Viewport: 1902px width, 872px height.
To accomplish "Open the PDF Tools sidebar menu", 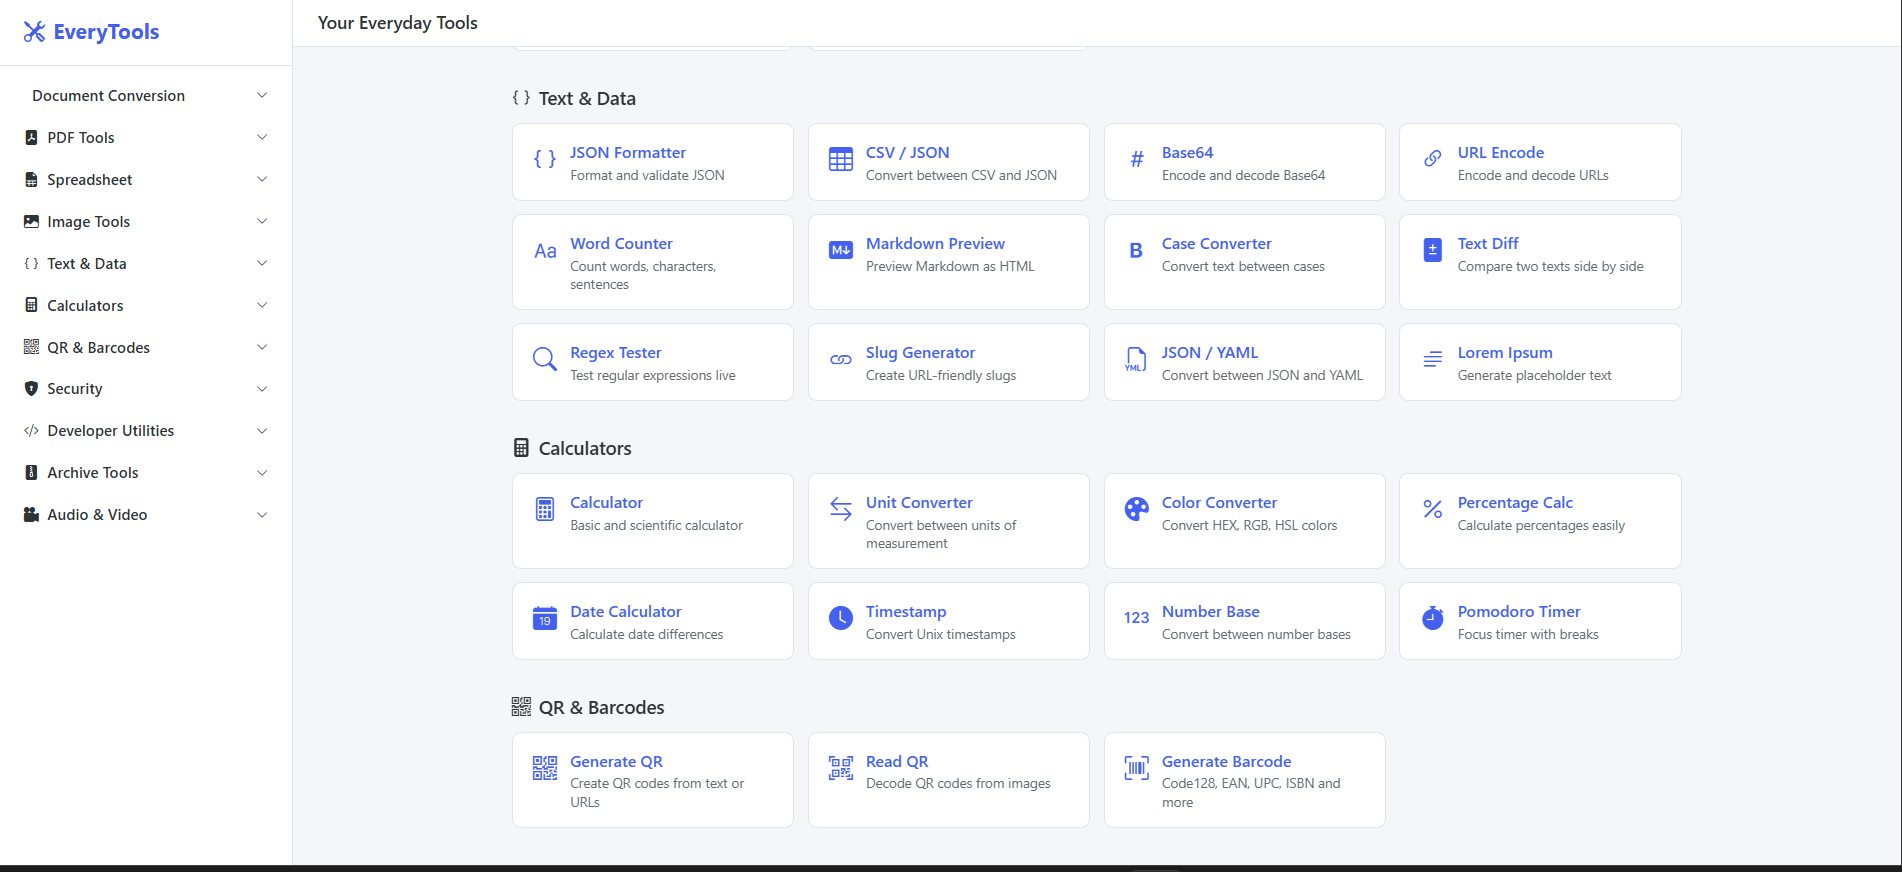I will pos(146,137).
